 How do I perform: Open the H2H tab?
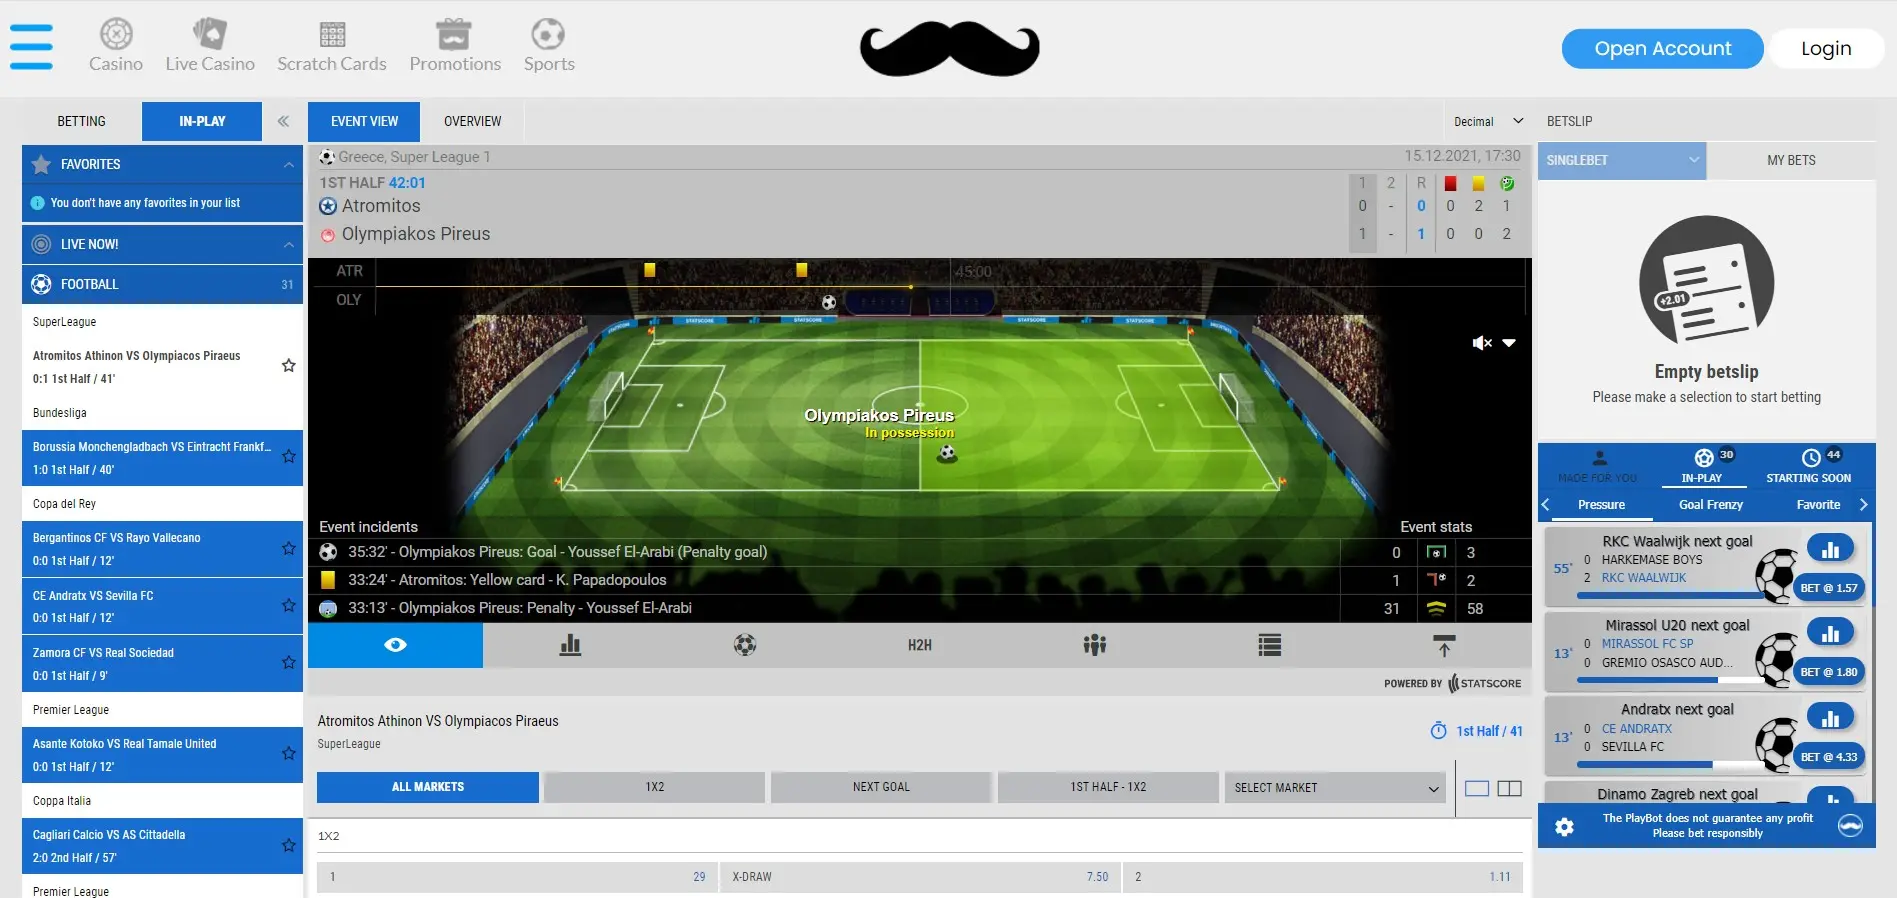[920, 645]
